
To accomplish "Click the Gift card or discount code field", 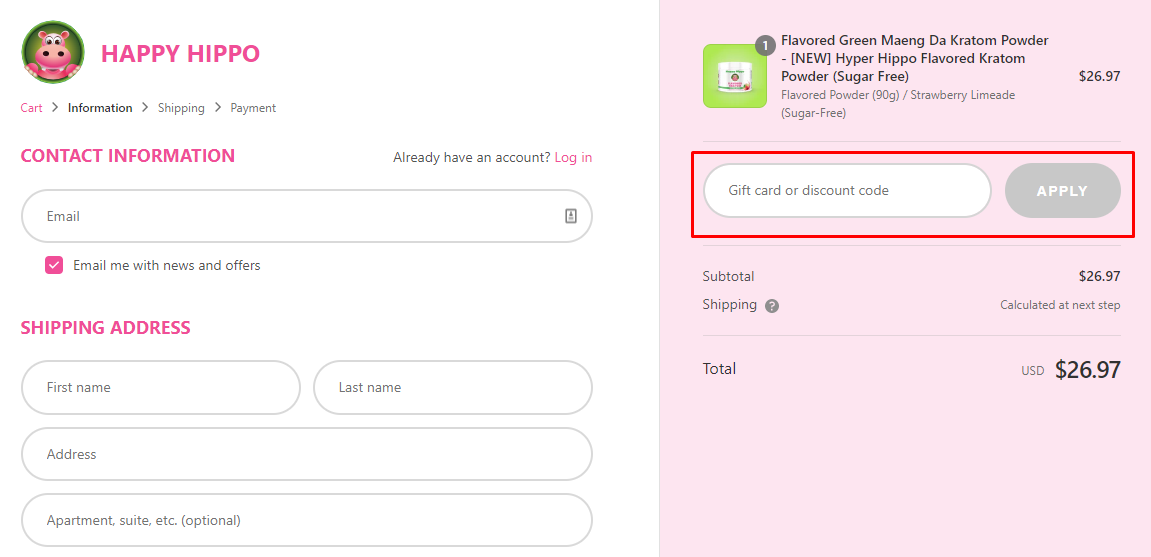I will (847, 190).
